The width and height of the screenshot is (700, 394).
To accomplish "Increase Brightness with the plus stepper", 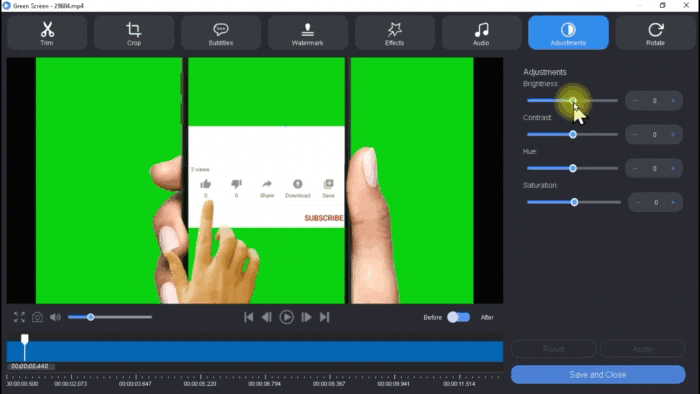I will 673,101.
